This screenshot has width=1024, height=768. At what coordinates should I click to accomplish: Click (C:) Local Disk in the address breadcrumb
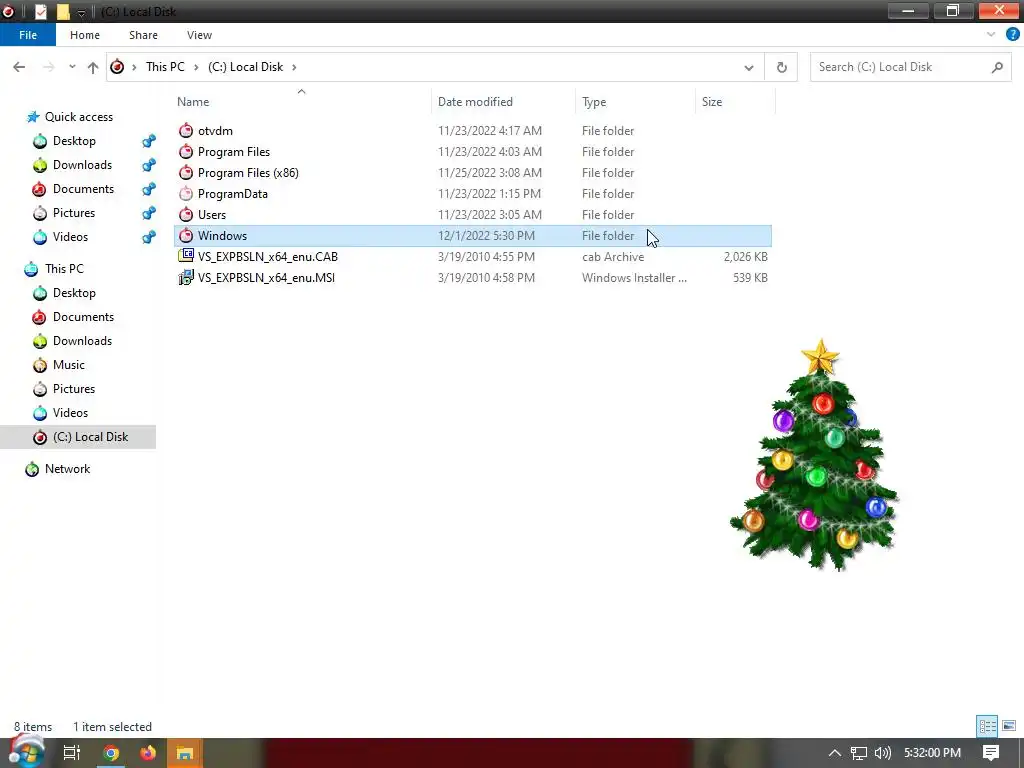[246, 67]
